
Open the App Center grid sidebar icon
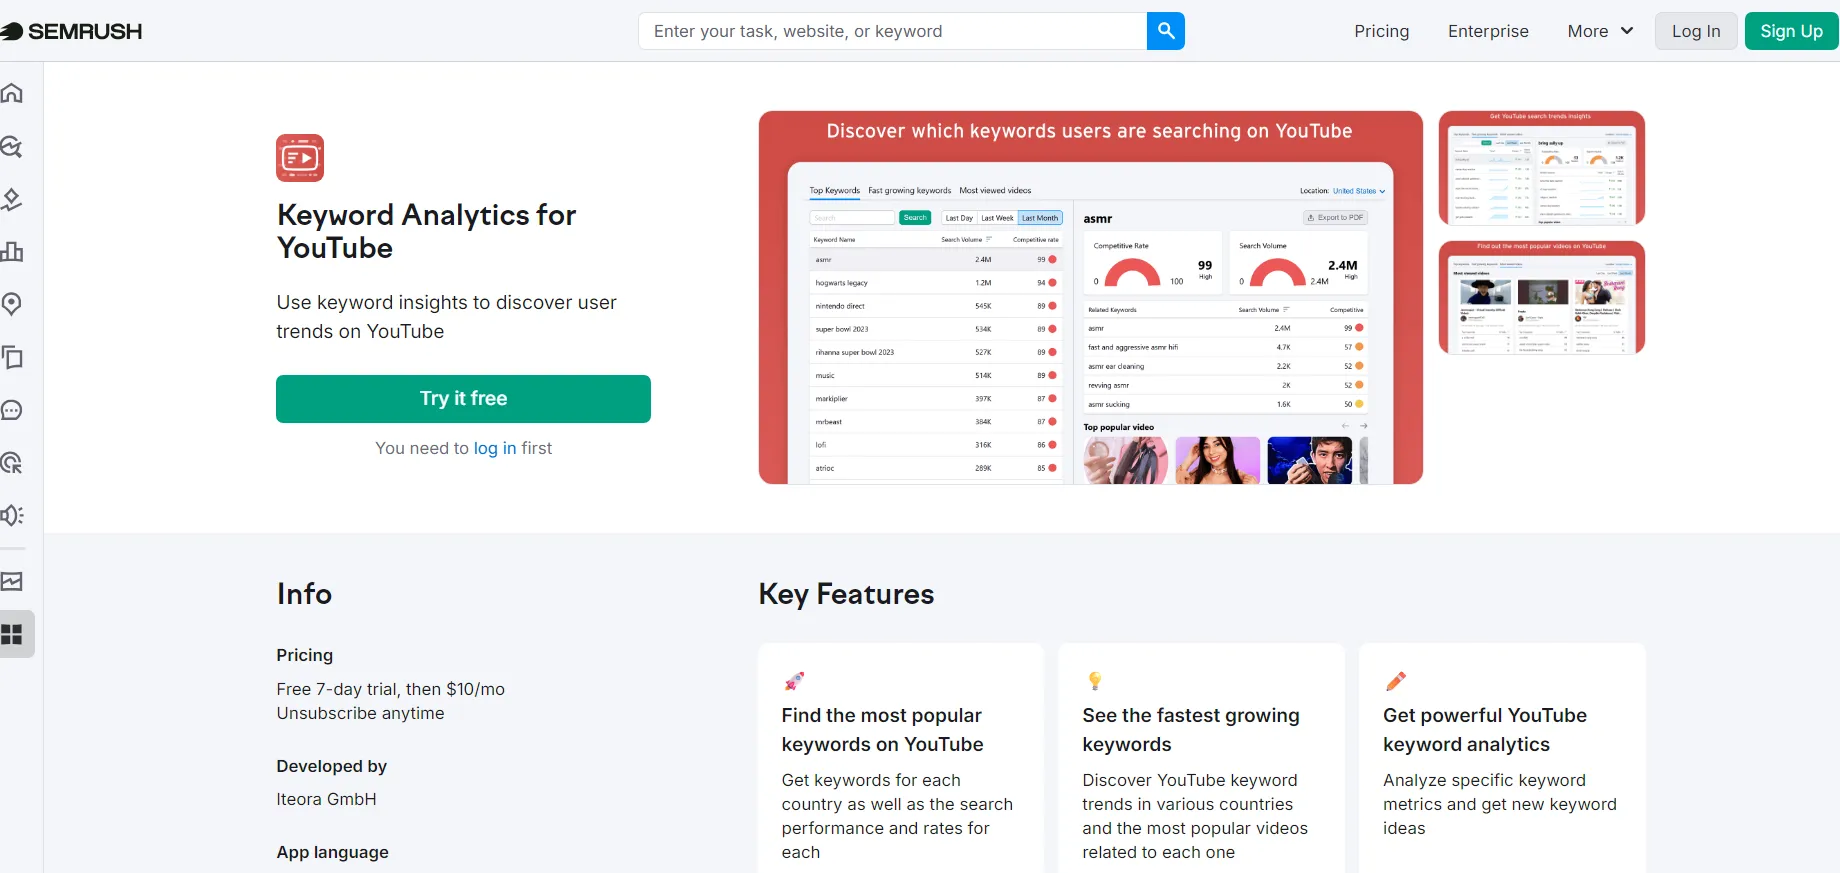click(12, 634)
